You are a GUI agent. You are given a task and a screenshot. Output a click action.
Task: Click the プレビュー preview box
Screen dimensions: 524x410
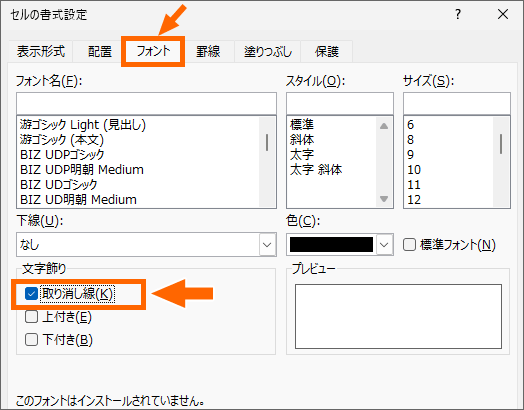pyautogui.click(x=398, y=316)
